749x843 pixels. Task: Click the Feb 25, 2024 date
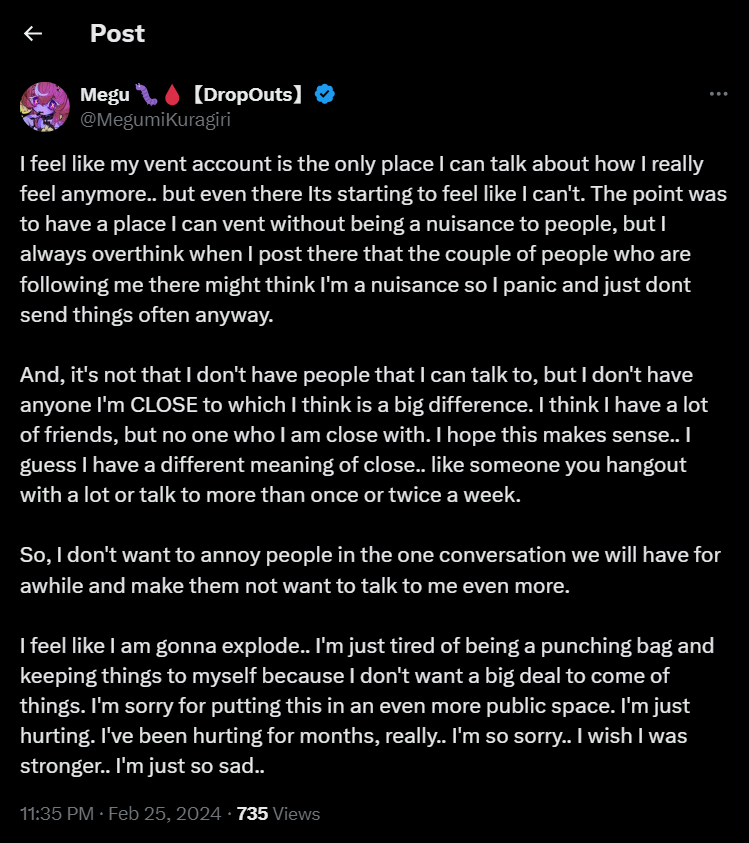tap(165, 813)
